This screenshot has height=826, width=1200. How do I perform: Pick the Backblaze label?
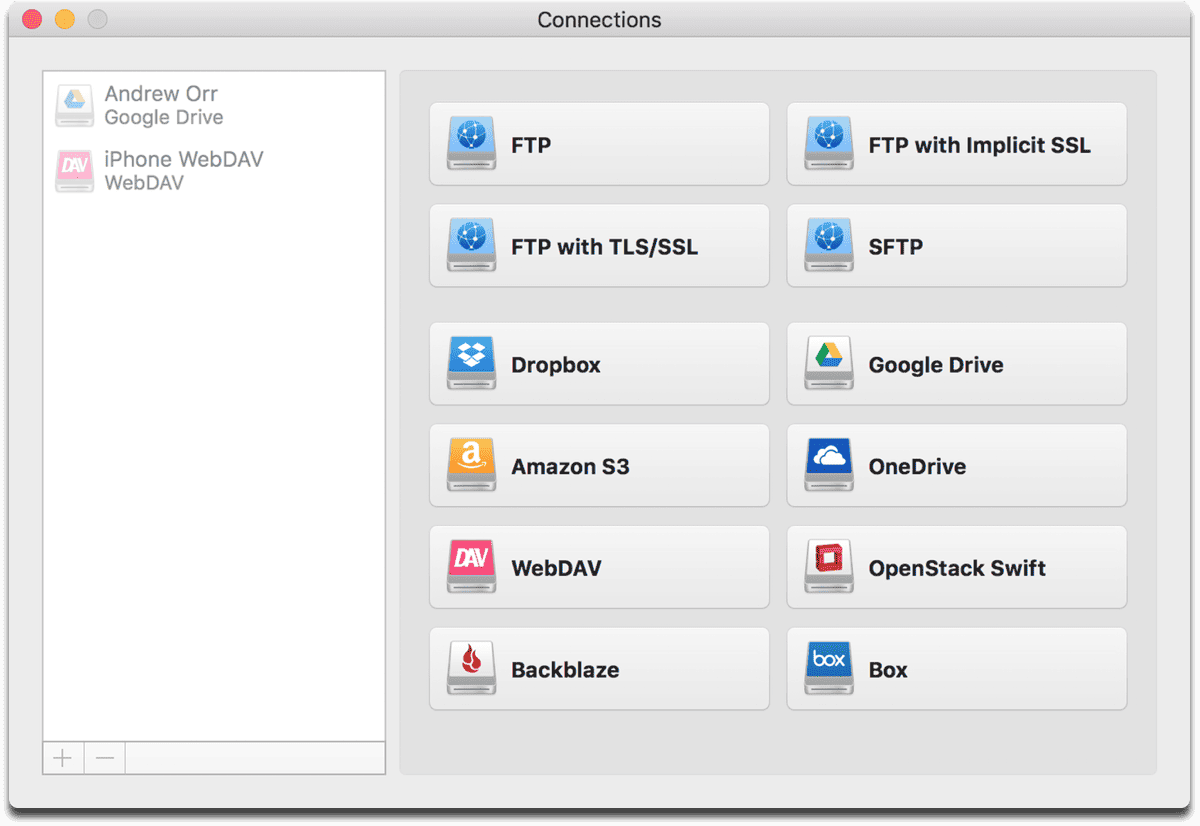(565, 670)
